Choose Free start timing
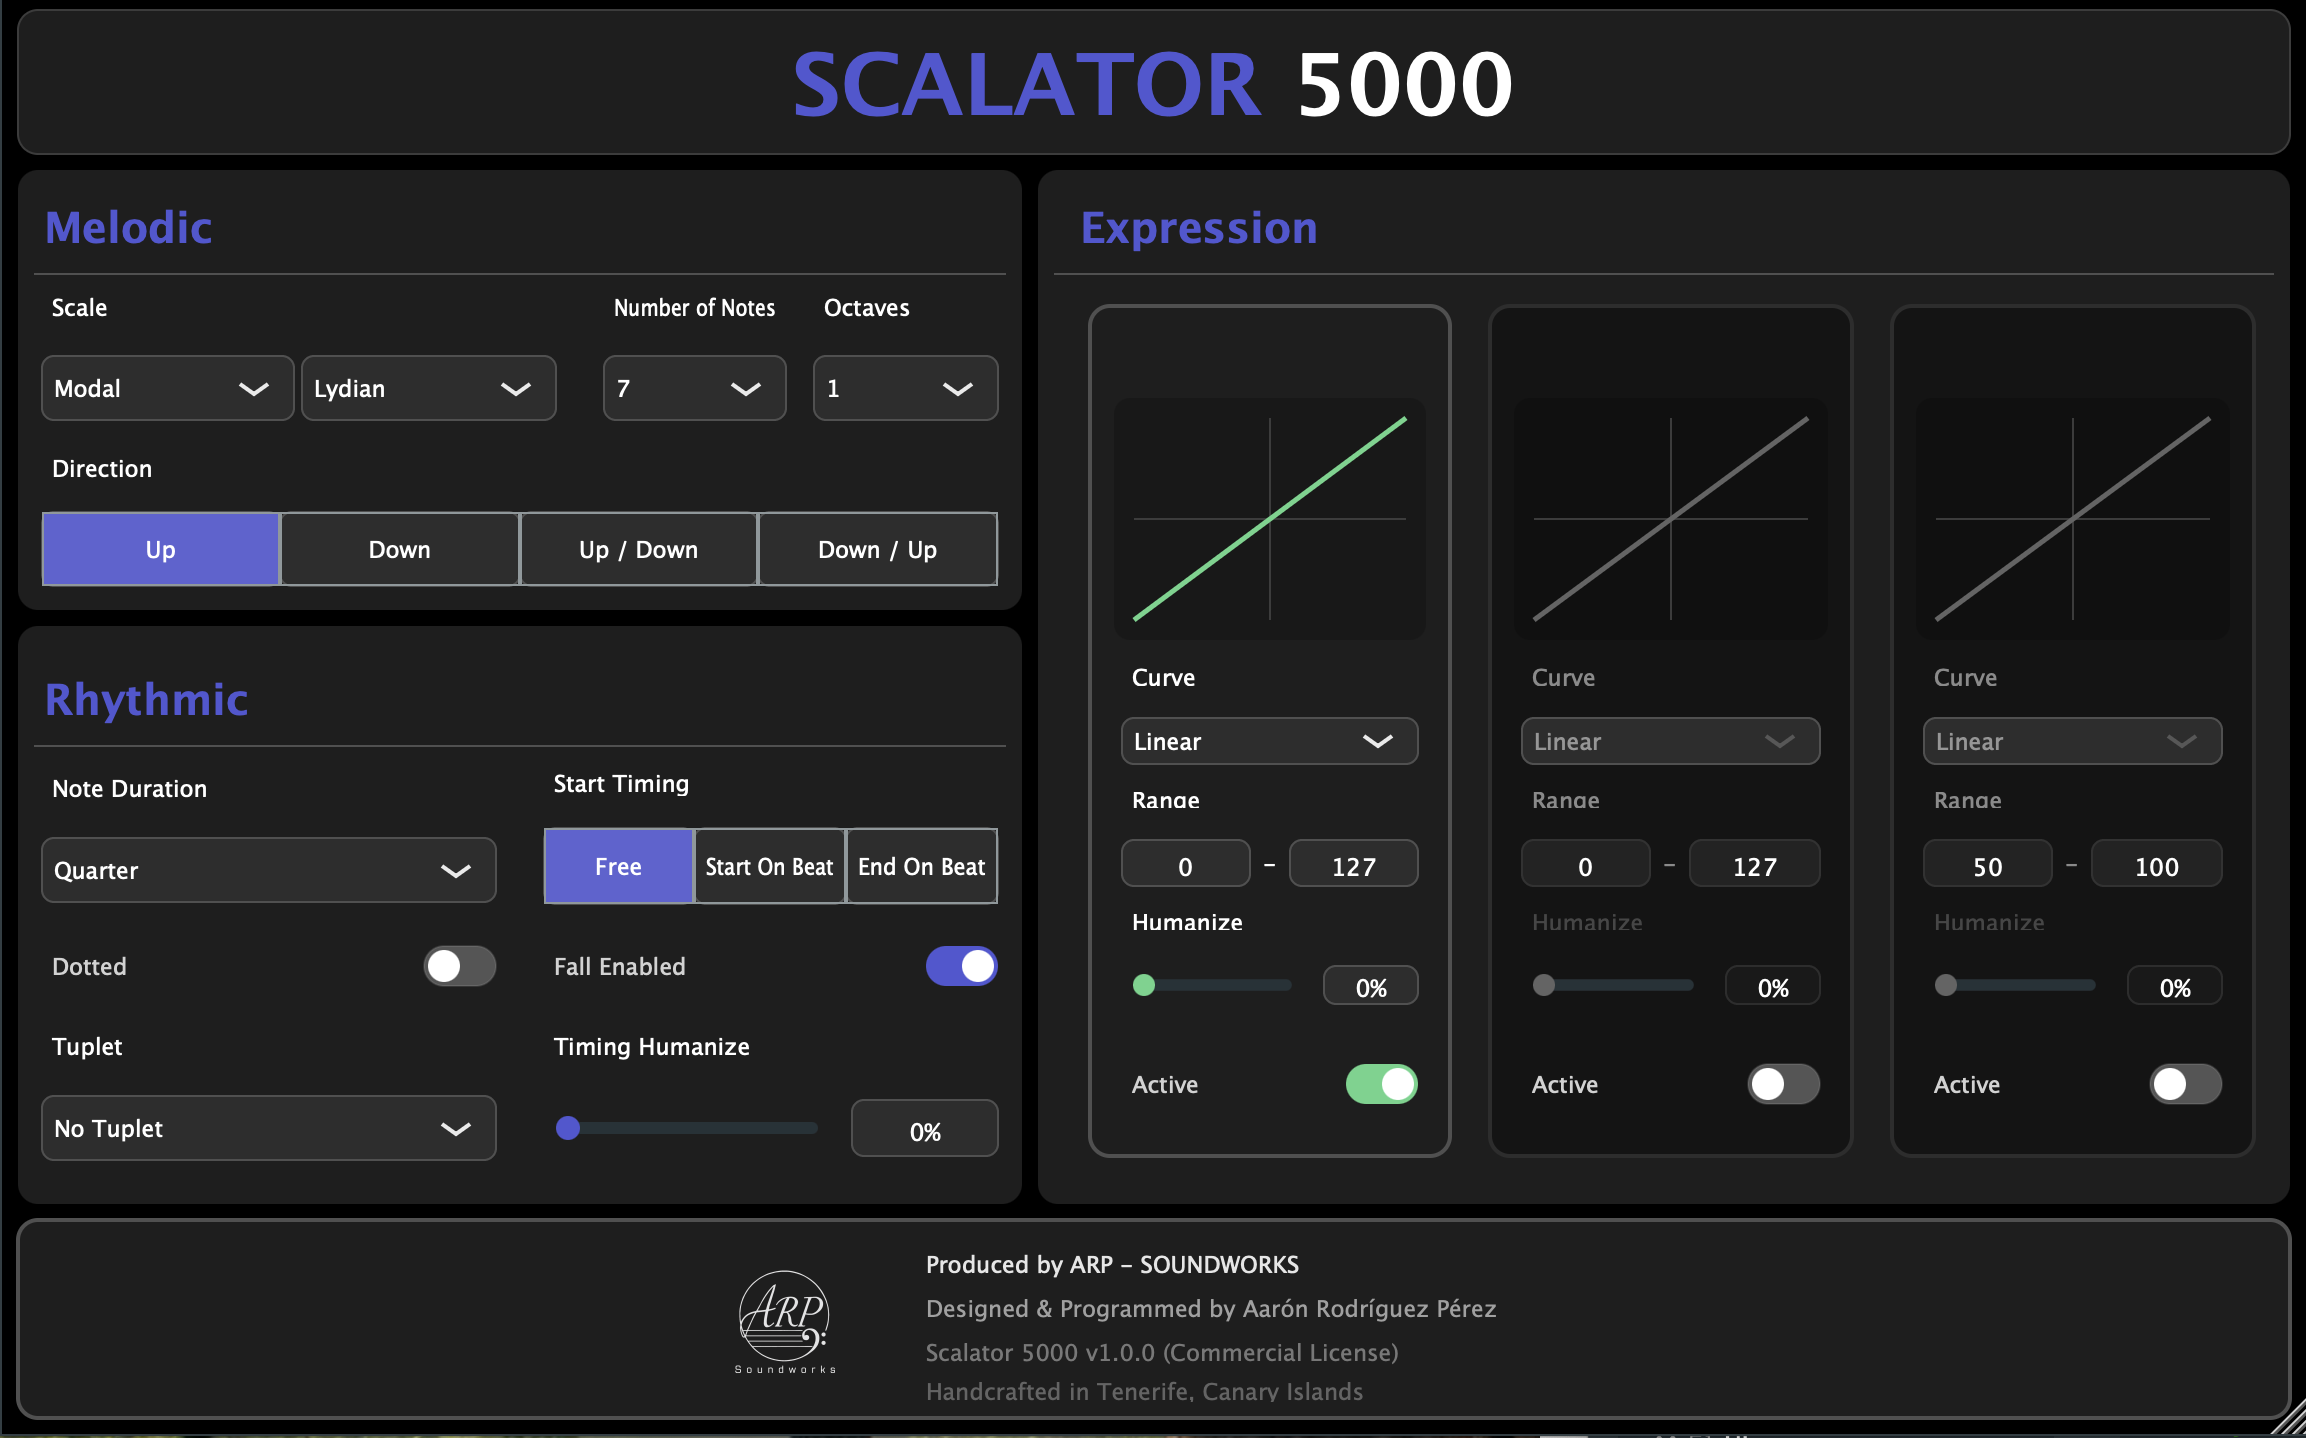2306x1438 pixels. click(619, 866)
